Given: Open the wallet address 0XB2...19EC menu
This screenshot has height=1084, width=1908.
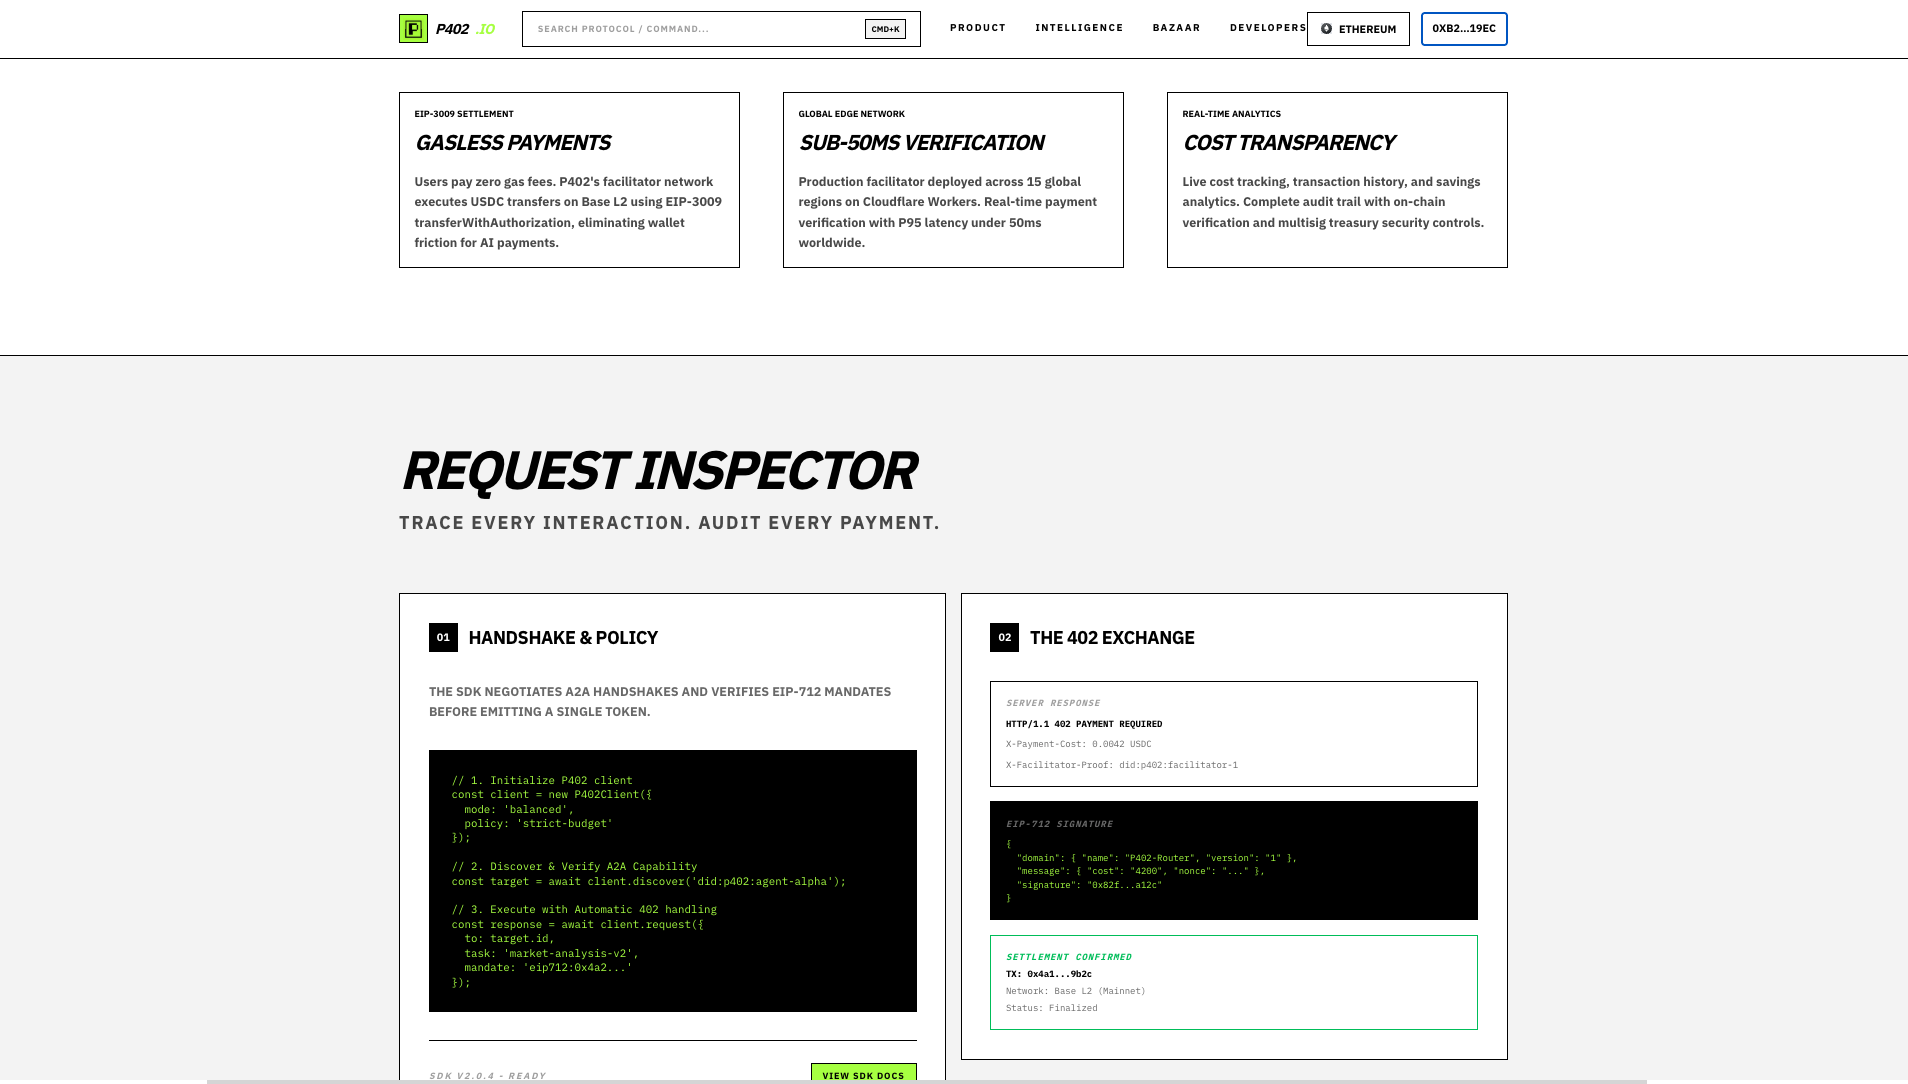Looking at the screenshot, I should [1463, 29].
